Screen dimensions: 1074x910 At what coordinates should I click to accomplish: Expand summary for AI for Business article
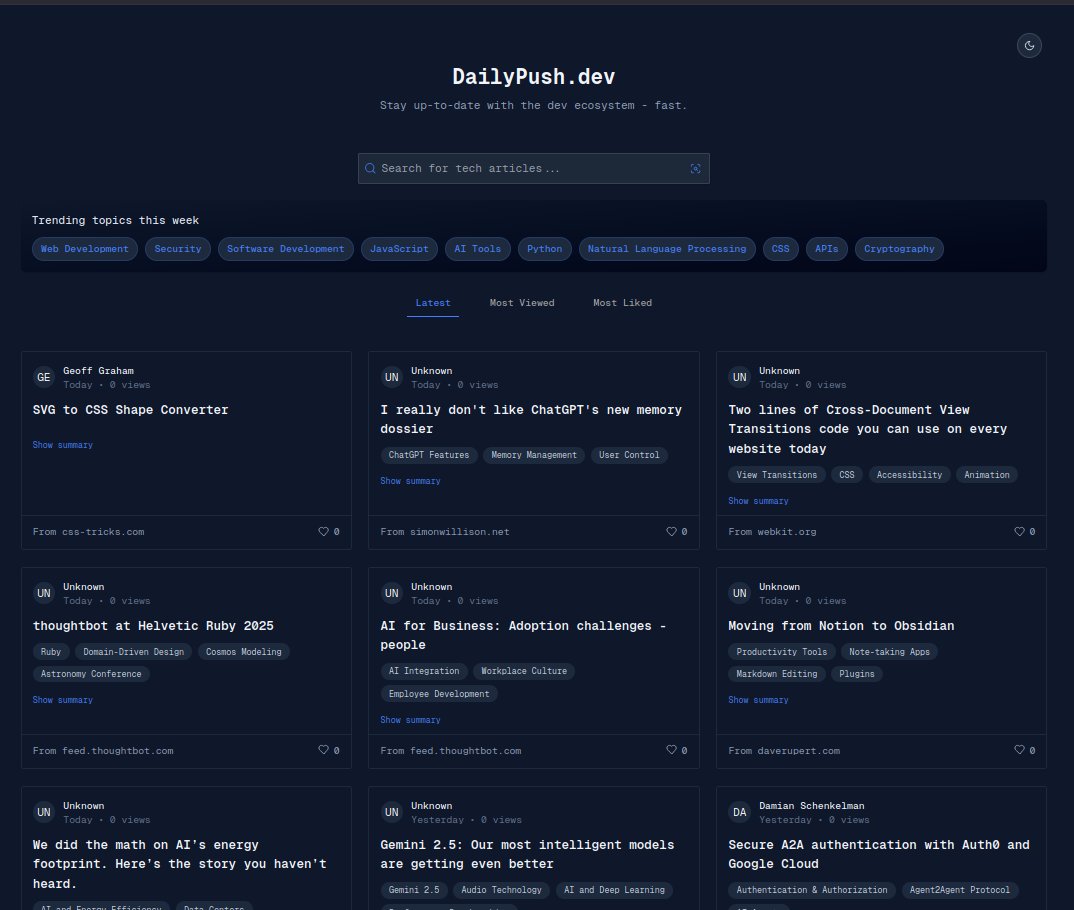410,720
